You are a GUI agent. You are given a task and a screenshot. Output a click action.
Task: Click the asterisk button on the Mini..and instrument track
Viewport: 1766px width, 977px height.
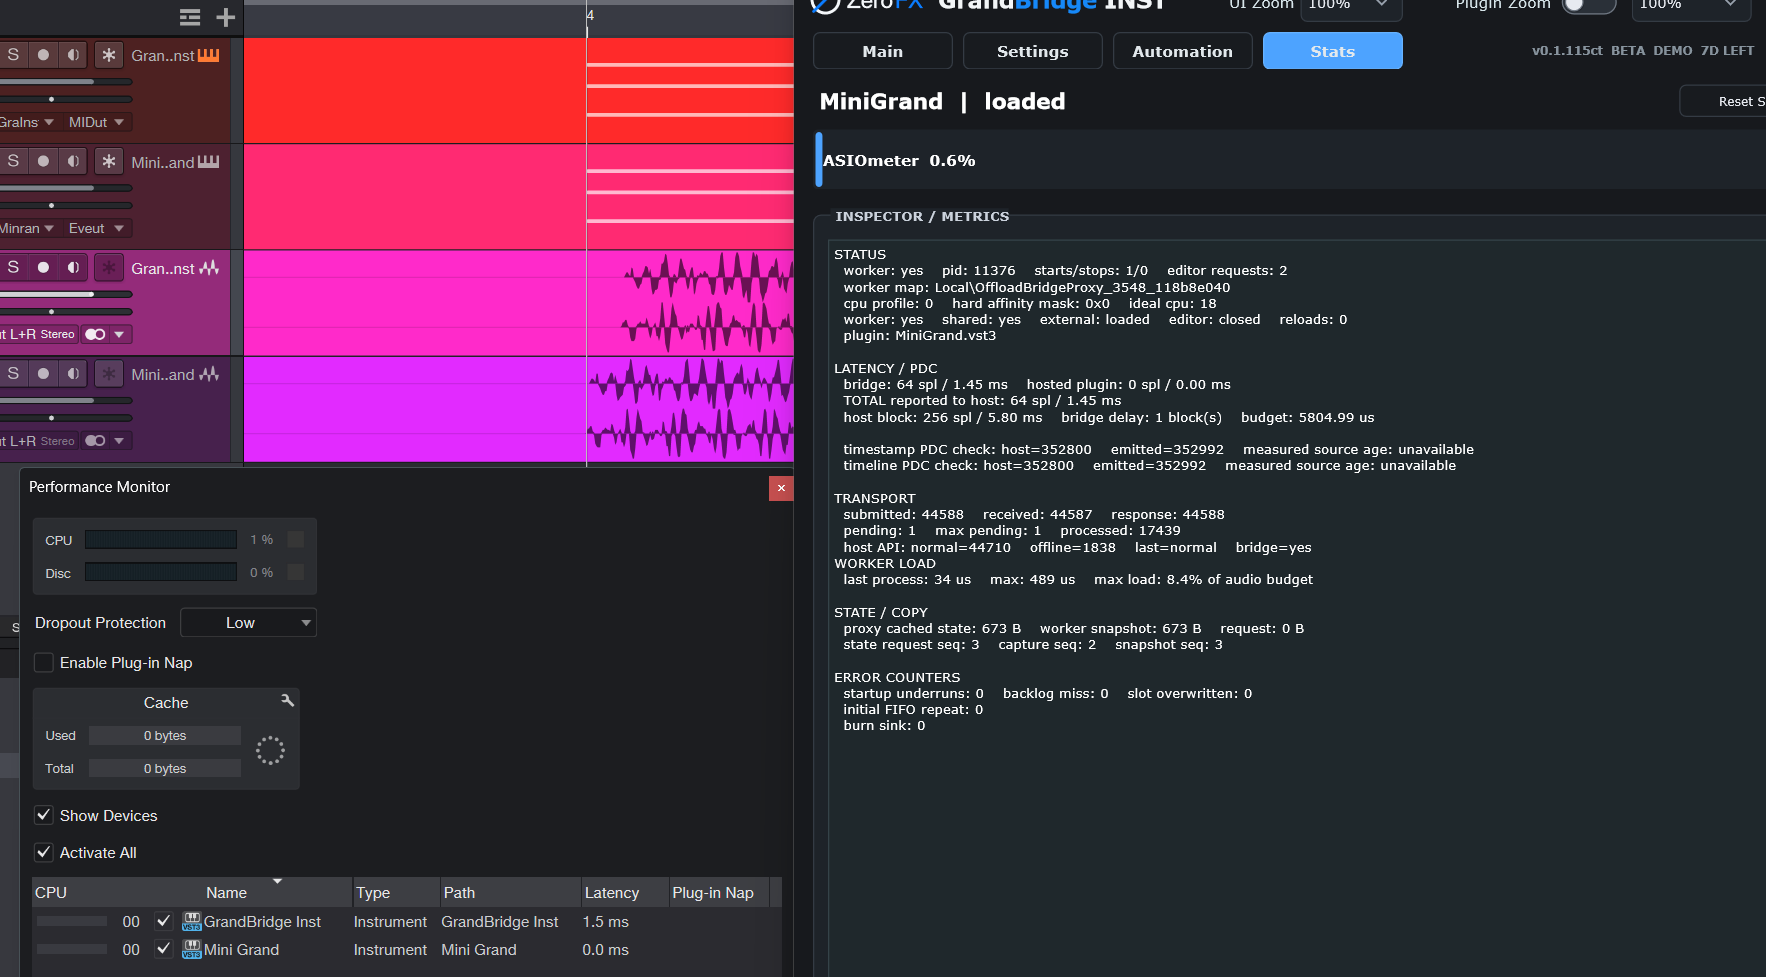pyautogui.click(x=109, y=161)
